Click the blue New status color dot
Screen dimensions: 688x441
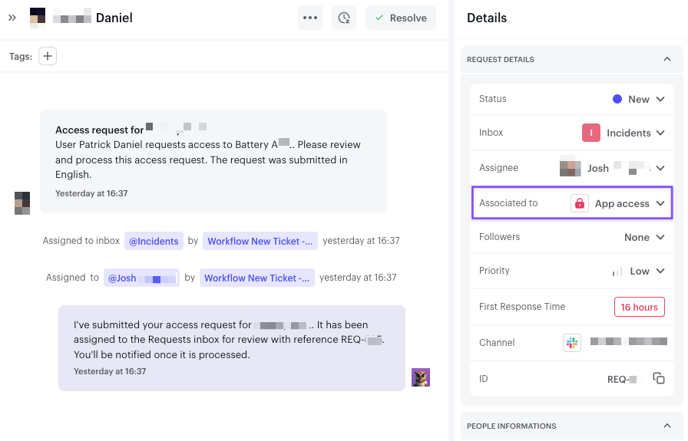tap(617, 99)
